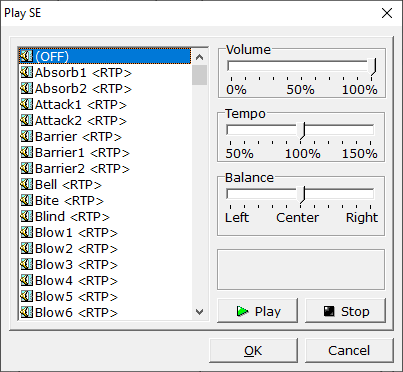Stop the sound effect playback

[x=346, y=311]
